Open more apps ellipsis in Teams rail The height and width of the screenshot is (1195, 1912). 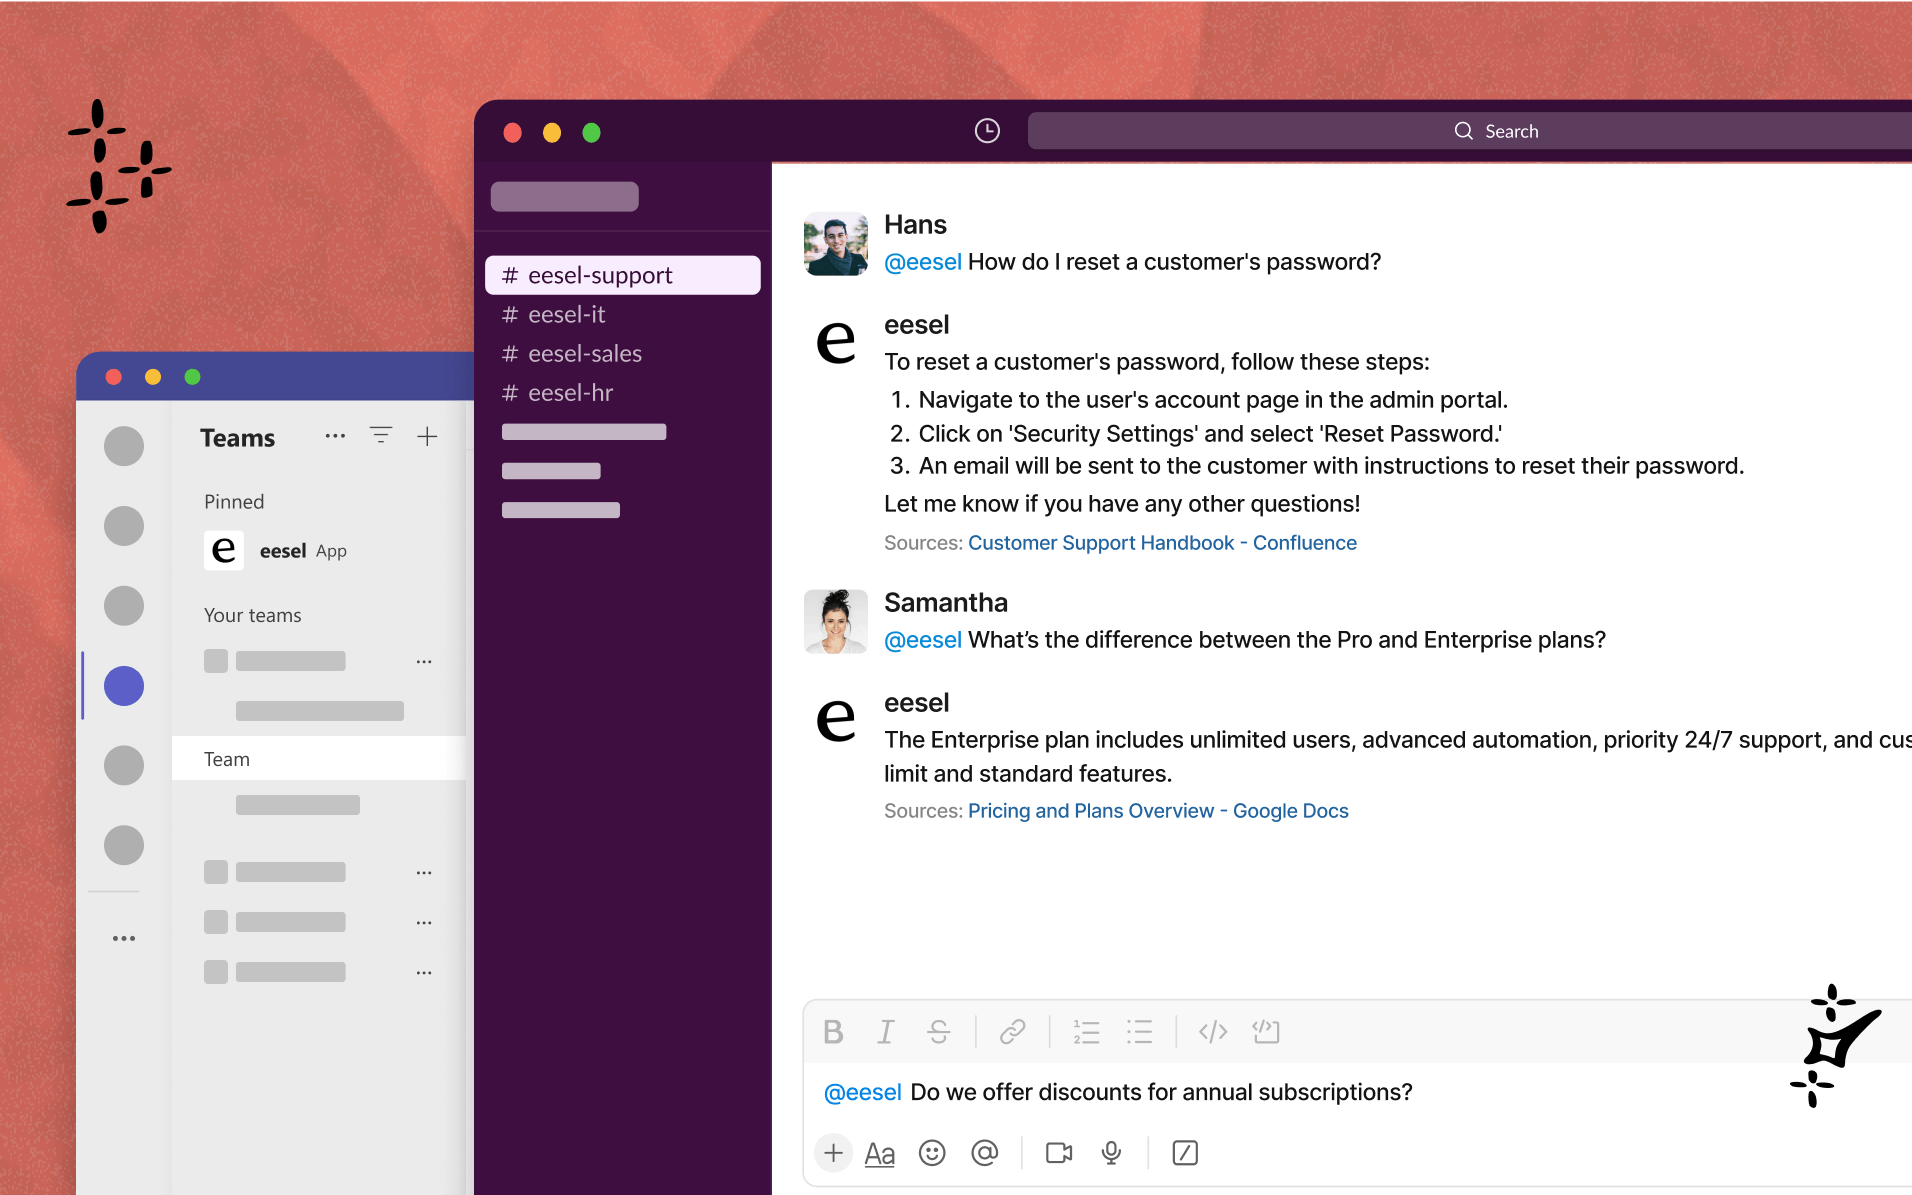[124, 938]
